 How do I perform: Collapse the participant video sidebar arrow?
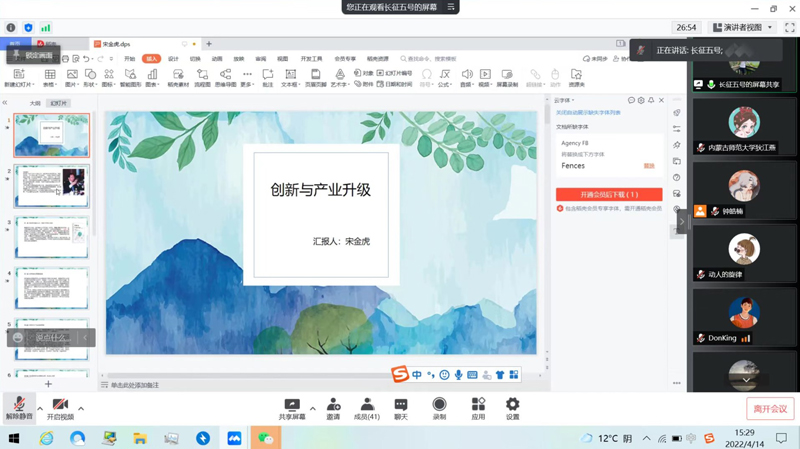682,222
